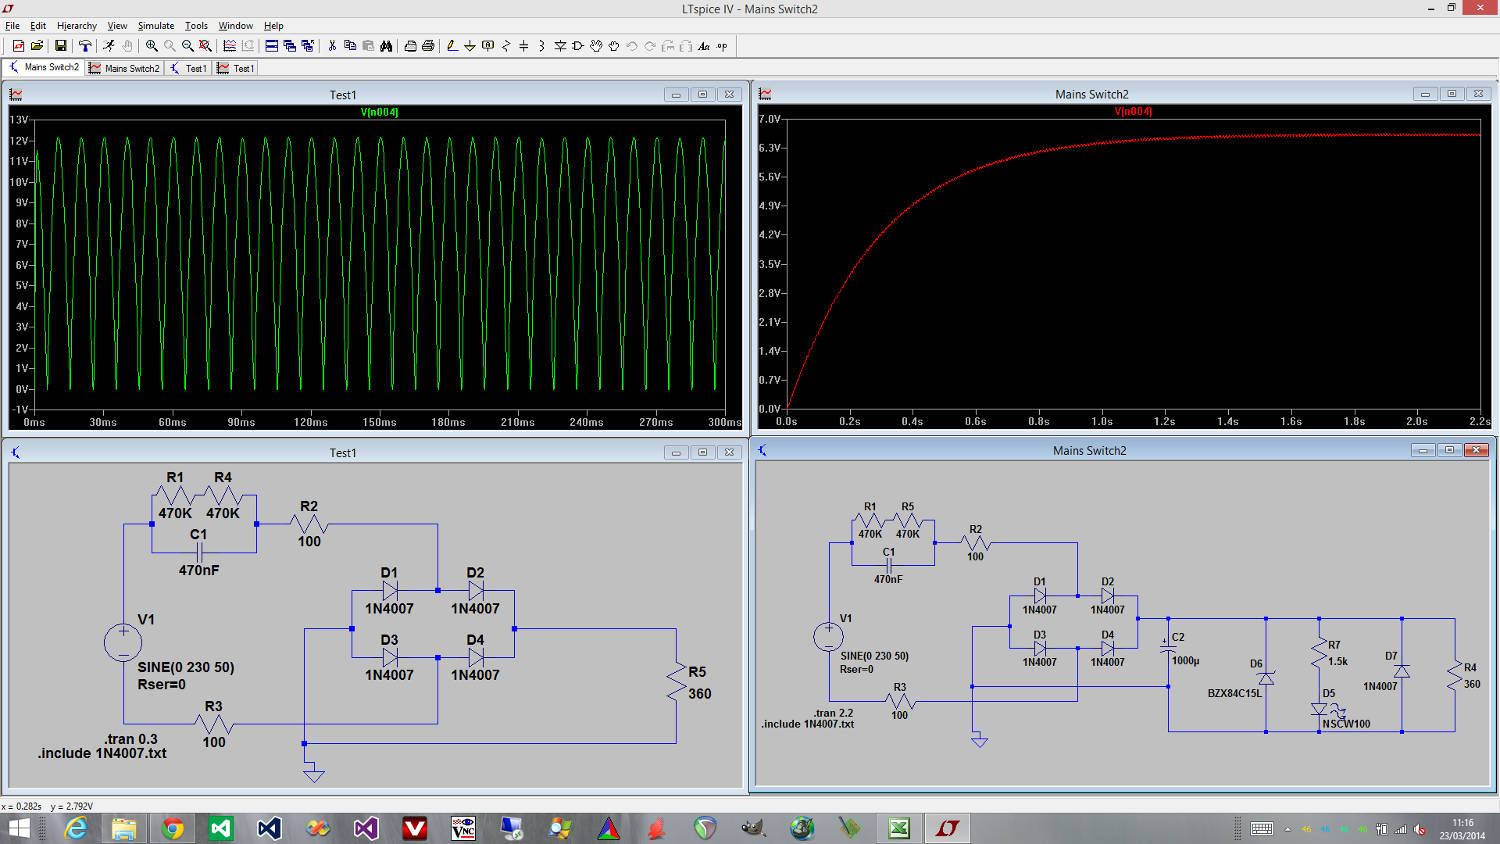
Task: Pick the Diode component tool
Action: point(560,46)
